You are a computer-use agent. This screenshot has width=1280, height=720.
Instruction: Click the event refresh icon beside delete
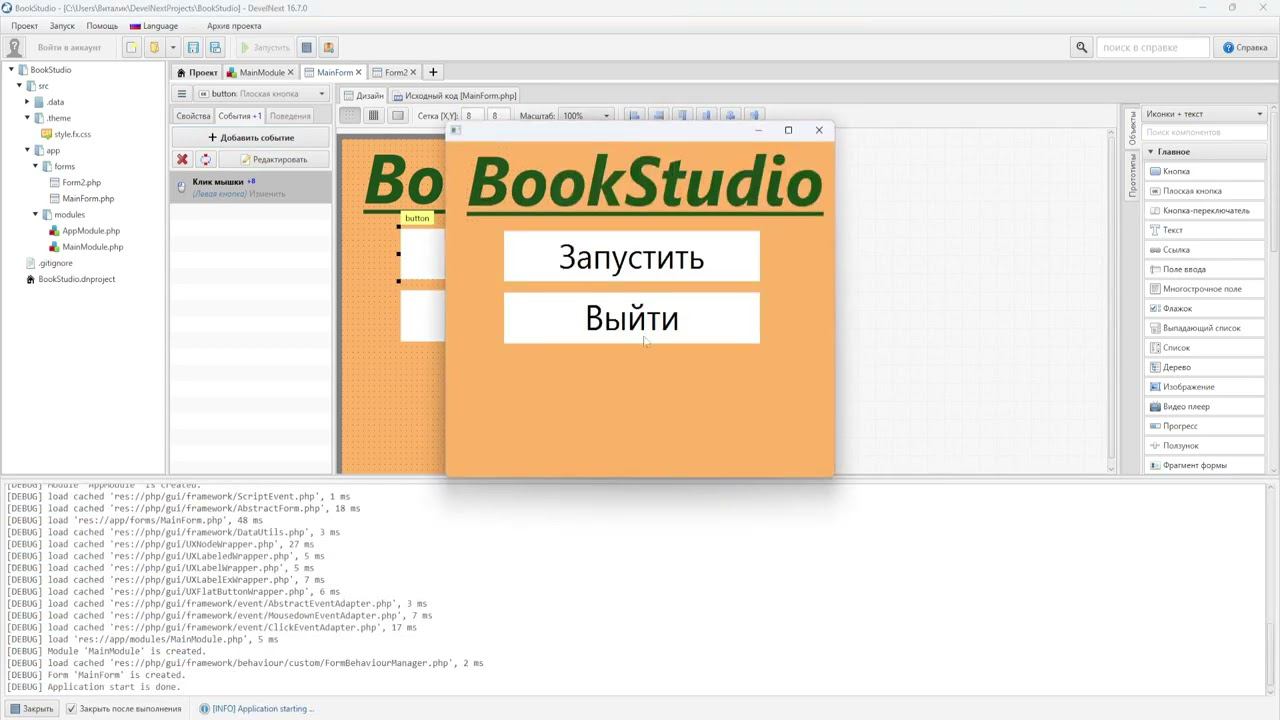point(205,159)
